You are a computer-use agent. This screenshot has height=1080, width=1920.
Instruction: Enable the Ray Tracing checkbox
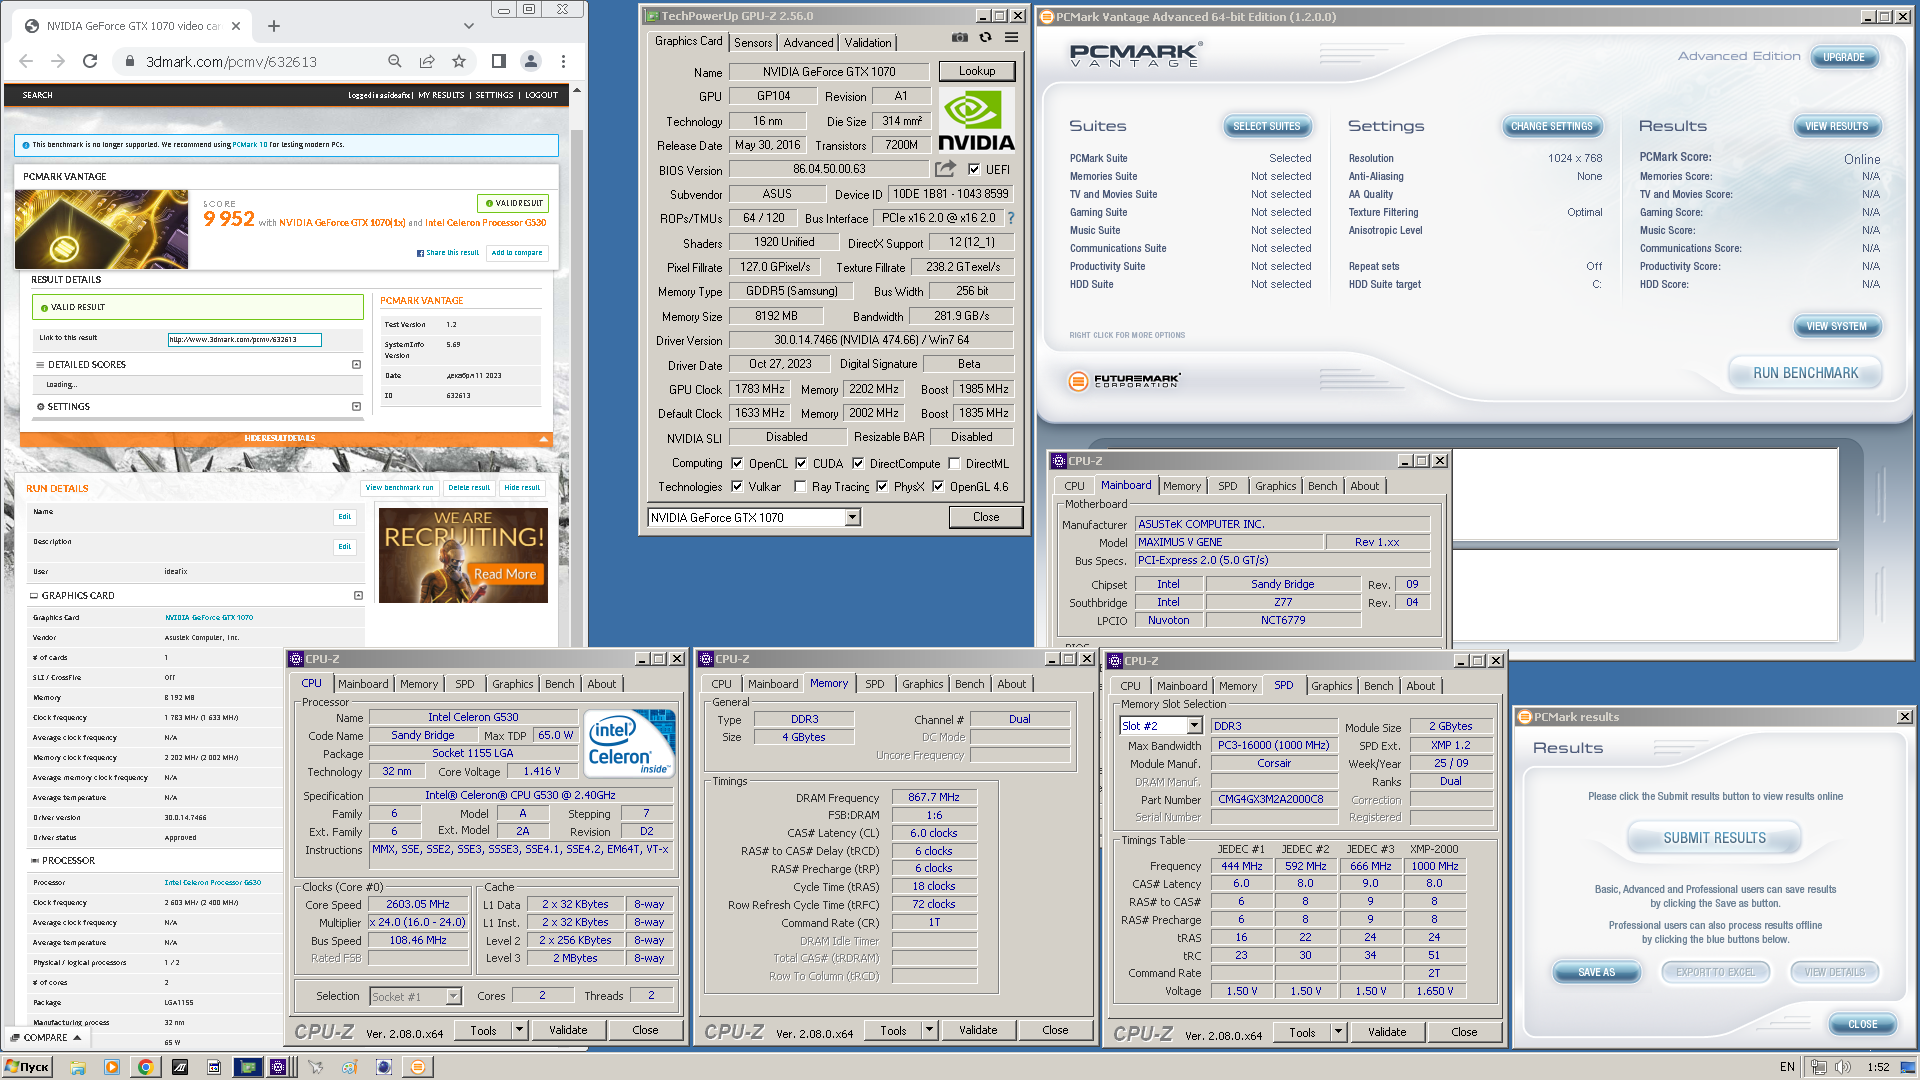[800, 487]
